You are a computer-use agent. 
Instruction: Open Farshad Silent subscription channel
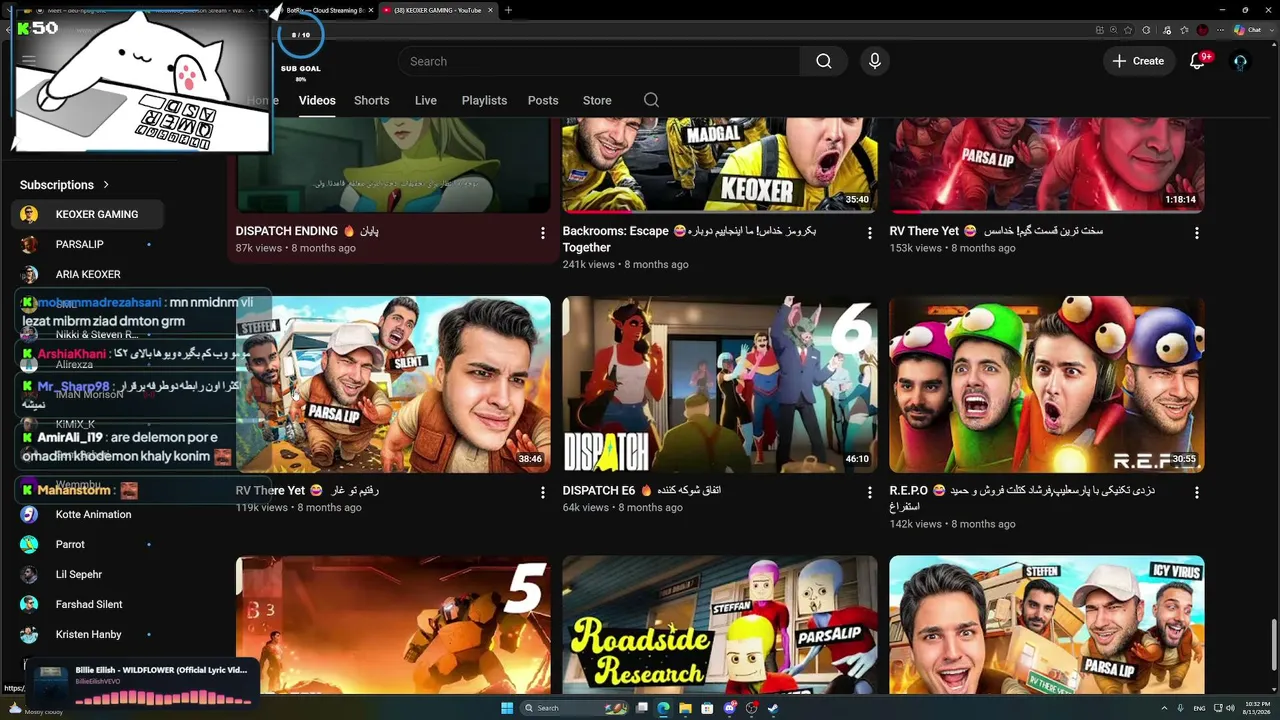click(x=88, y=604)
